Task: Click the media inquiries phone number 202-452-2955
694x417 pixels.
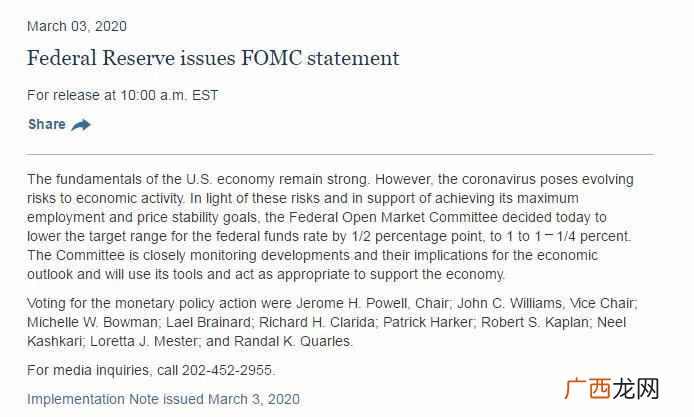Action: point(227,370)
